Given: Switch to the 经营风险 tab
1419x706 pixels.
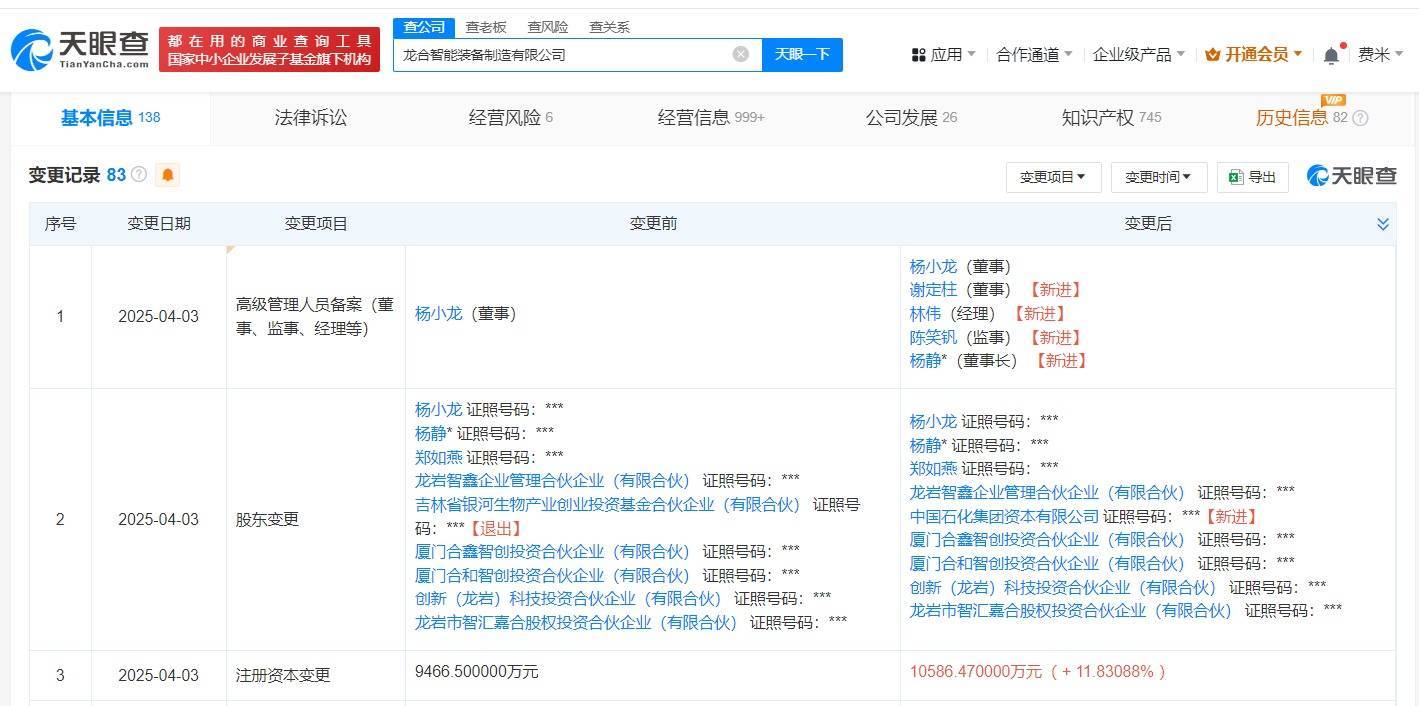Looking at the screenshot, I should pos(511,118).
